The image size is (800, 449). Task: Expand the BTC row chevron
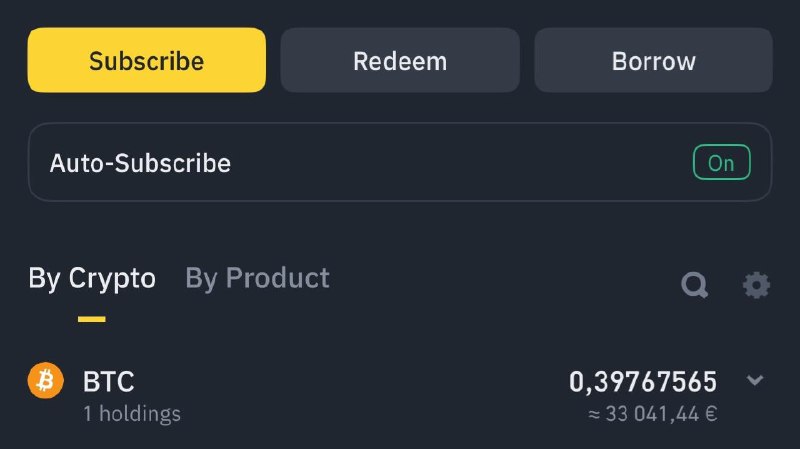(755, 380)
